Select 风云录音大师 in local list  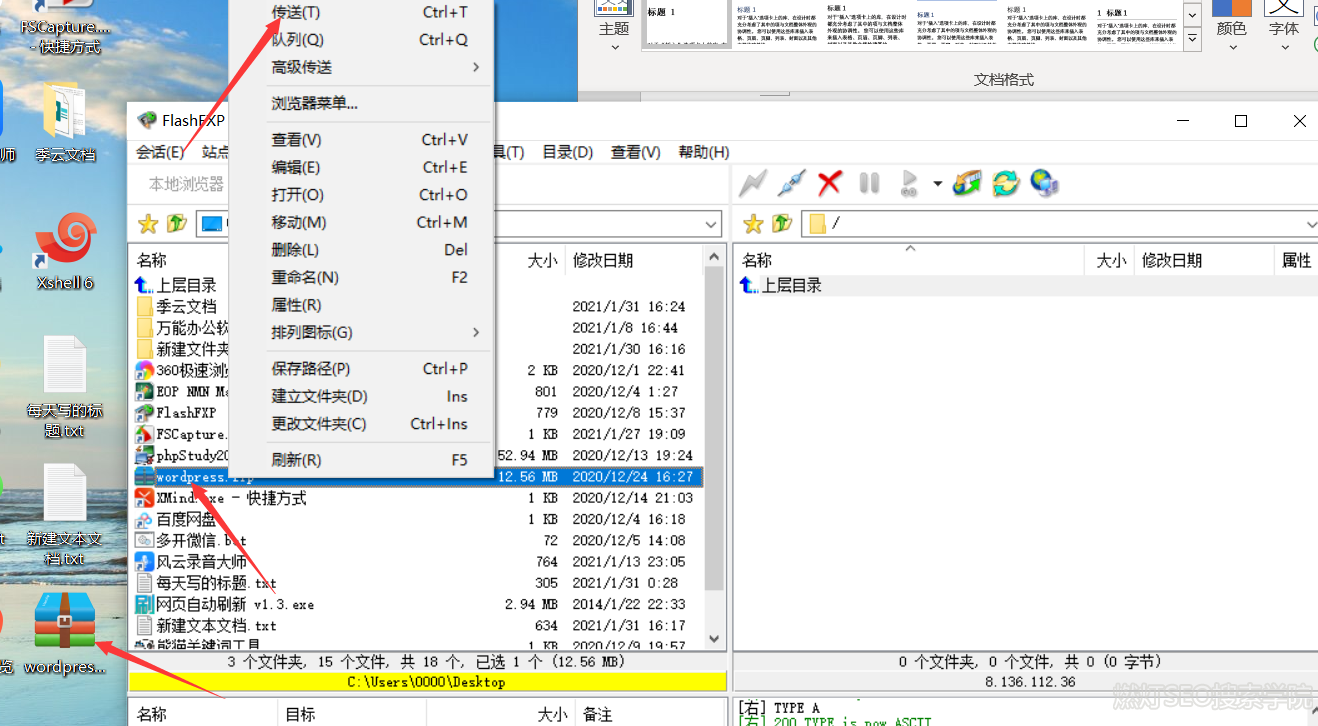201,562
